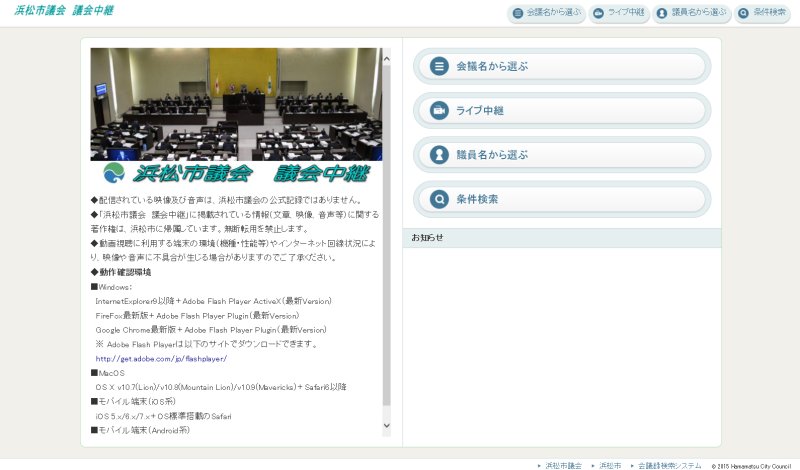Click the camera icon on large ライブ中継 button
This screenshot has width=800, height=470.
(x=439, y=110)
